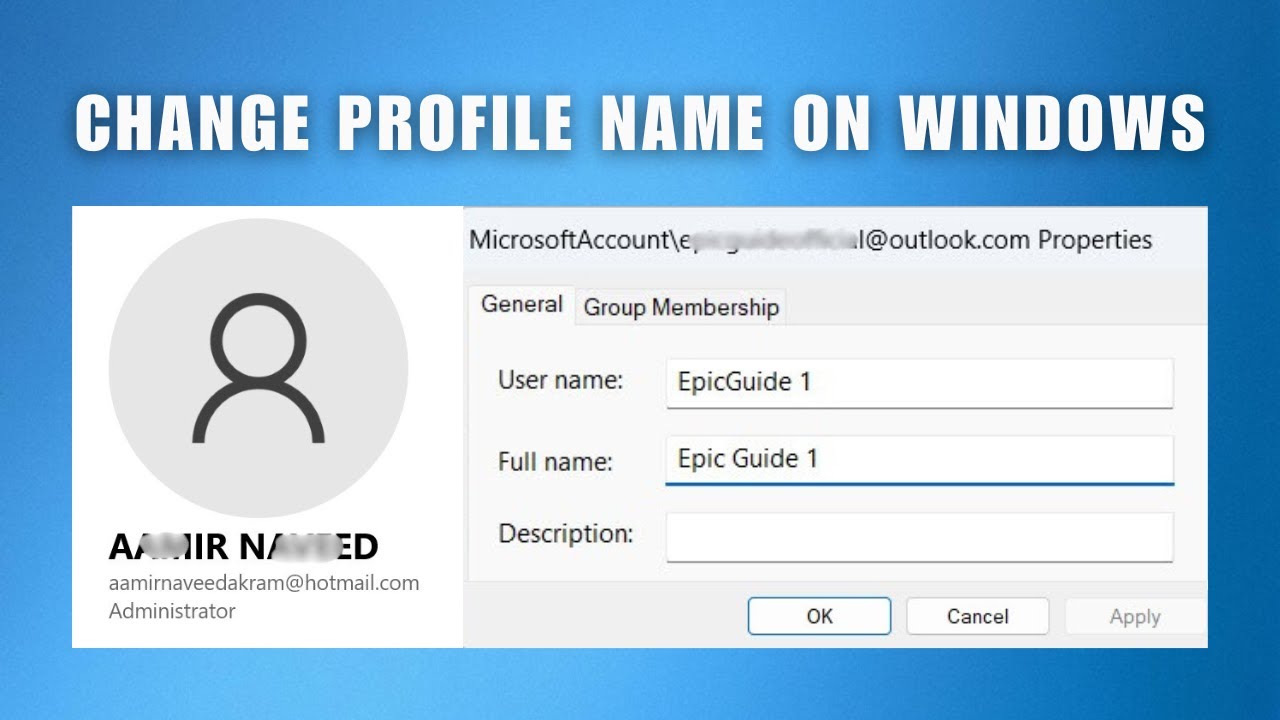Dismiss the dialog with Cancel

click(977, 616)
